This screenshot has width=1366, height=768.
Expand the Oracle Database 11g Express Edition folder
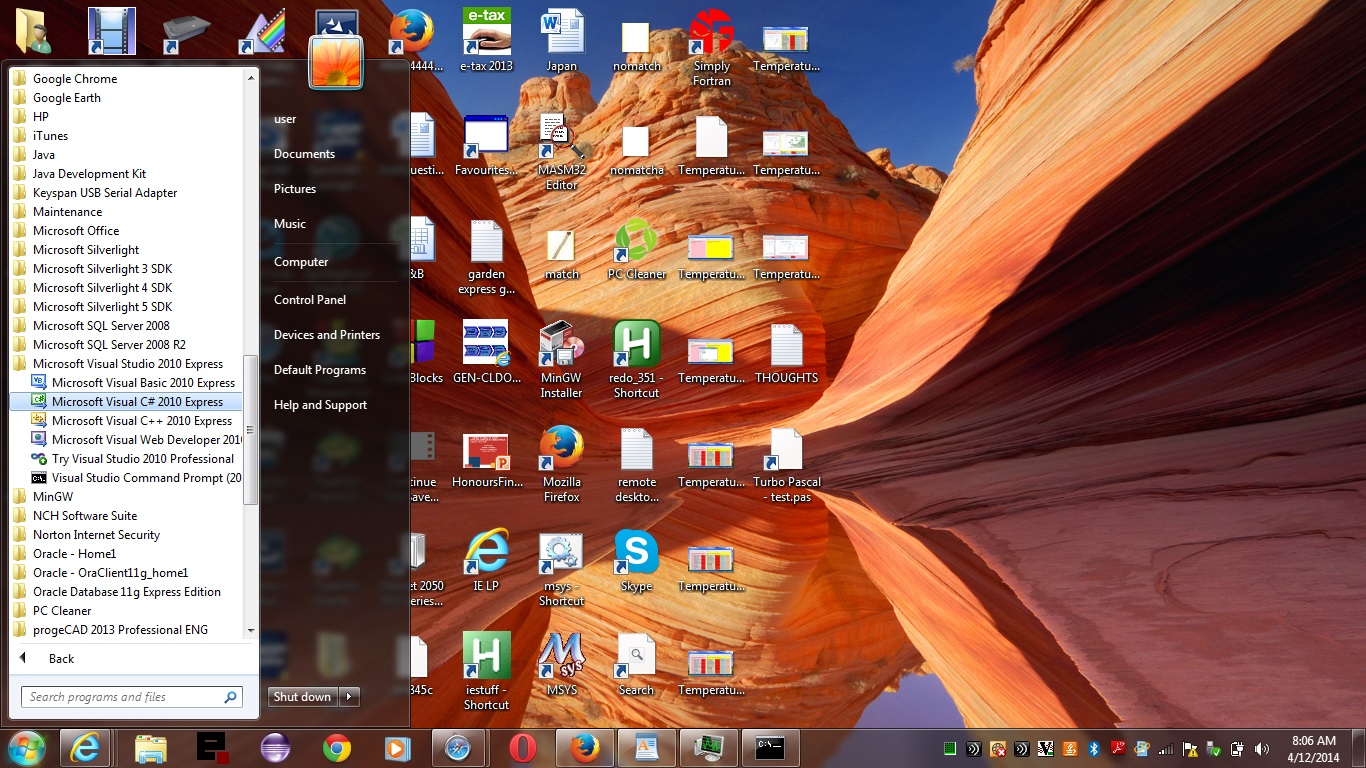pos(126,592)
